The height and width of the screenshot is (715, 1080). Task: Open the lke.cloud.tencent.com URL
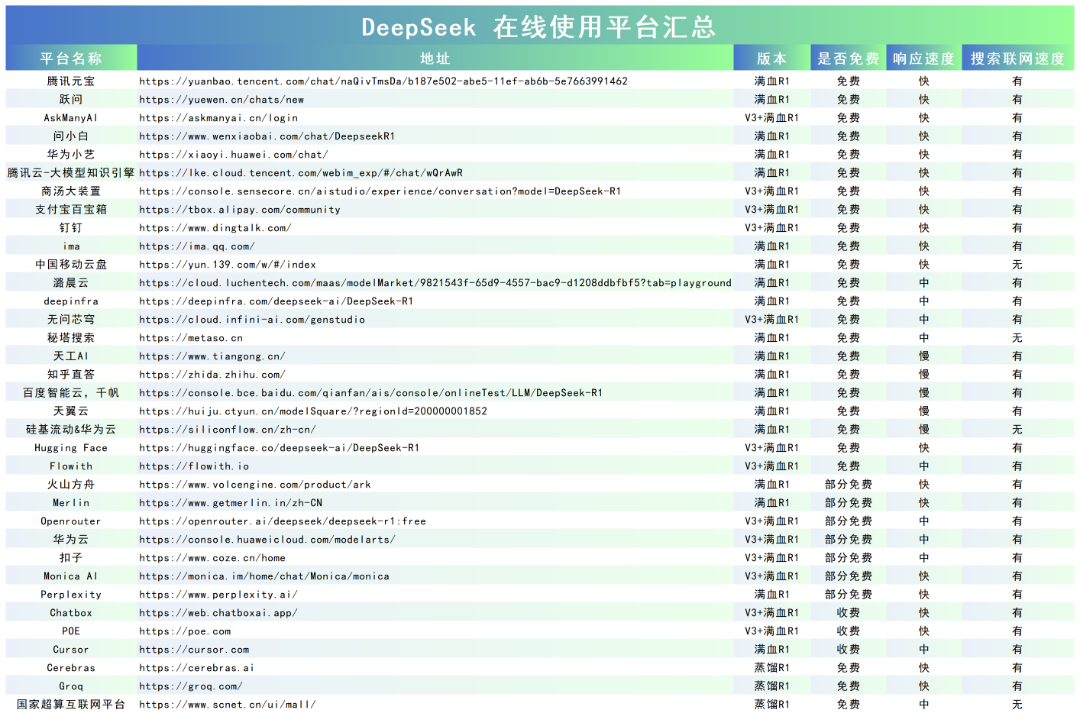click(x=300, y=173)
